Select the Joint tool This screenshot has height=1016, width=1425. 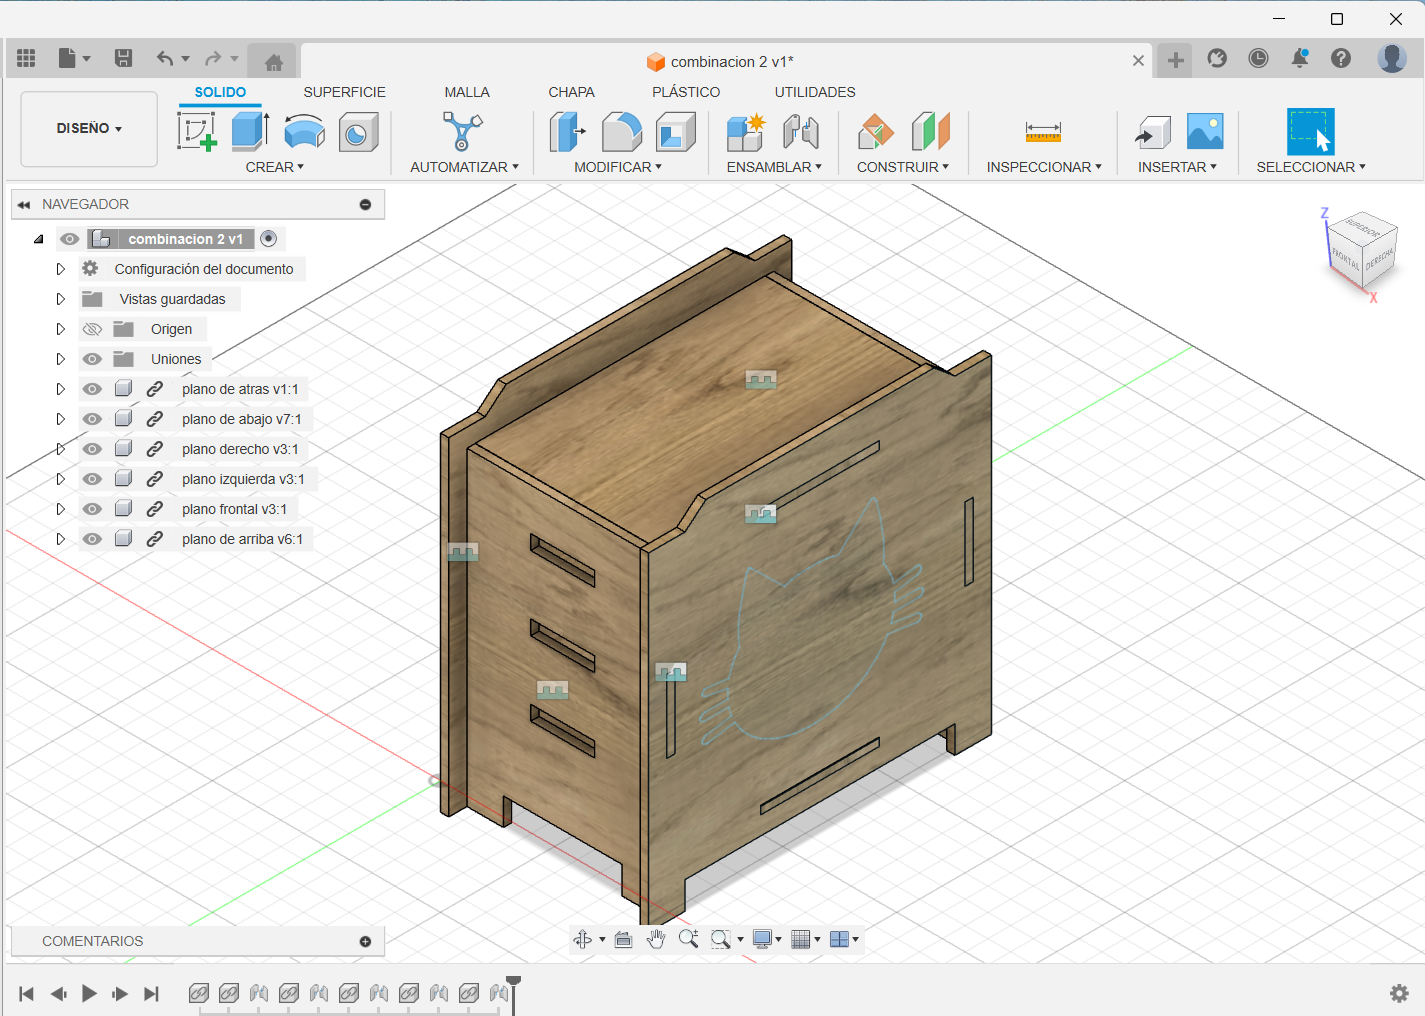(801, 131)
